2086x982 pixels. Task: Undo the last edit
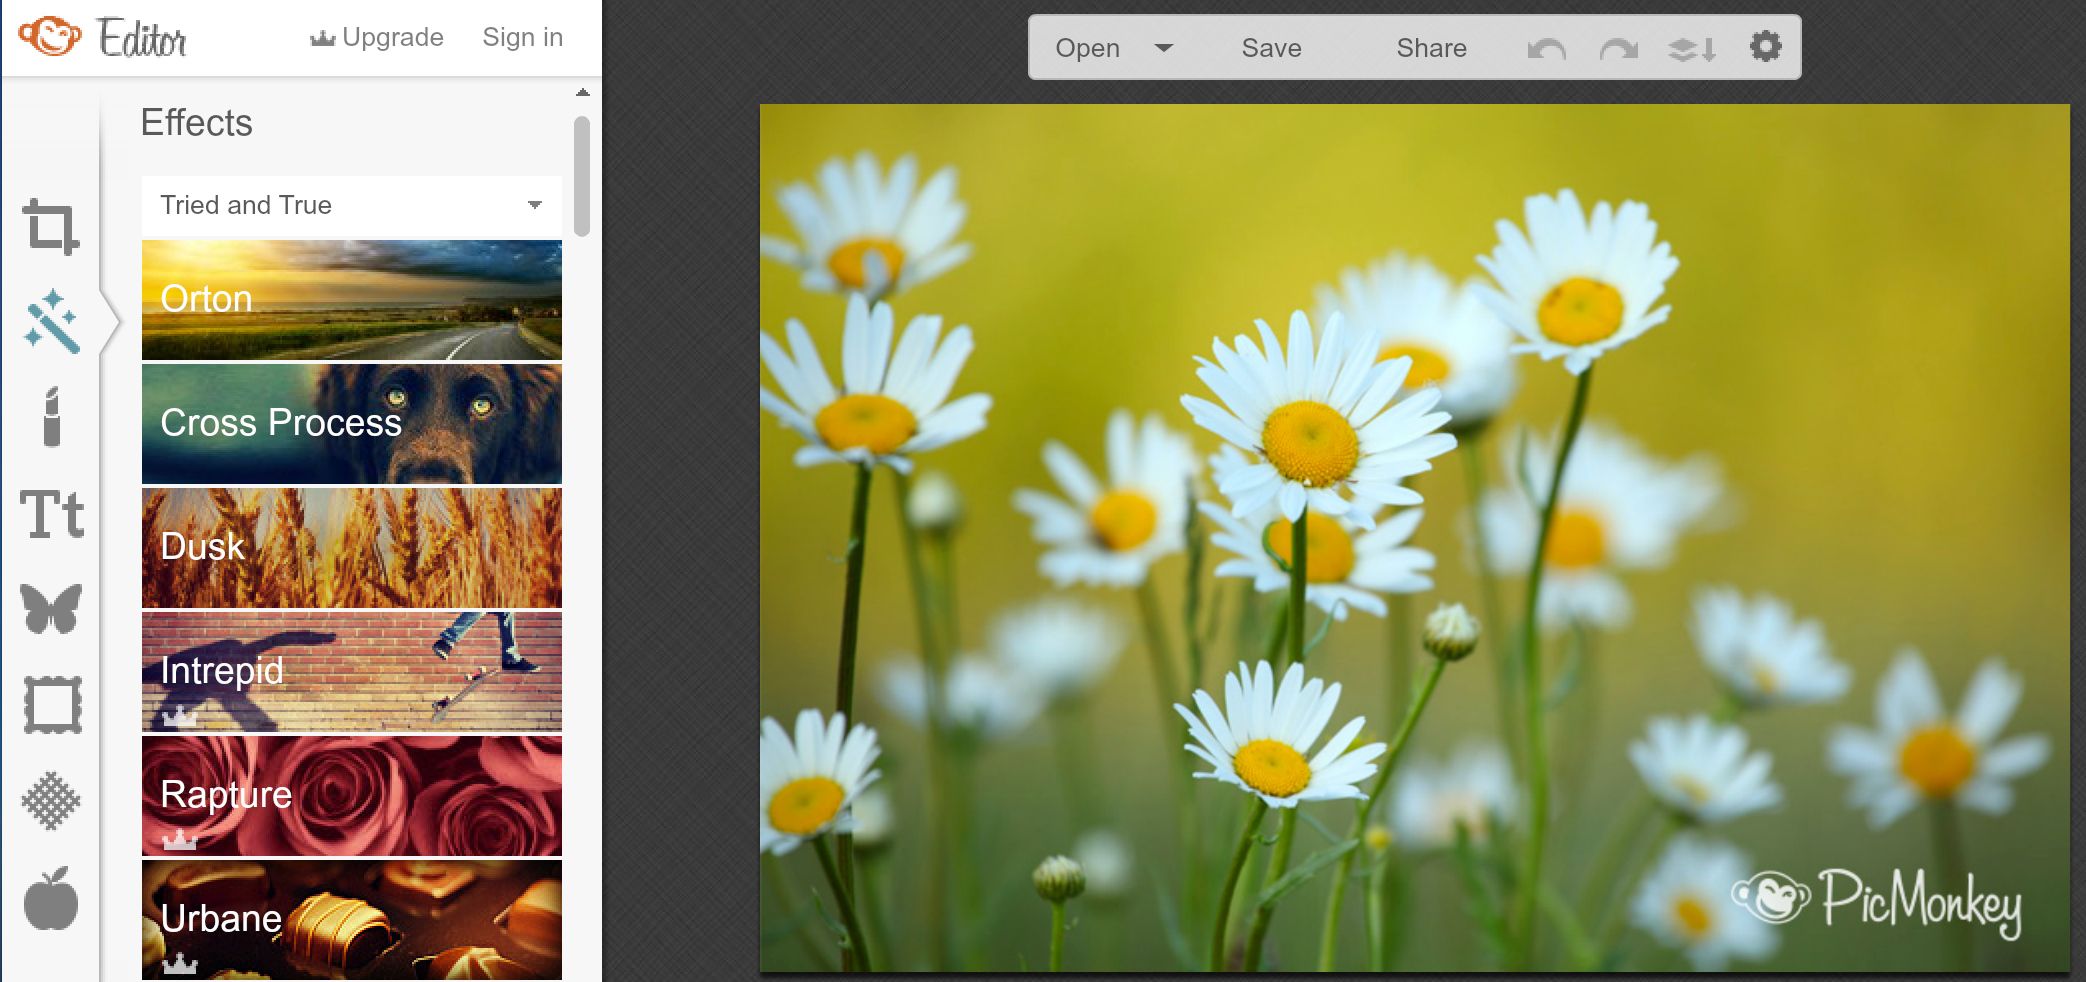(1546, 48)
